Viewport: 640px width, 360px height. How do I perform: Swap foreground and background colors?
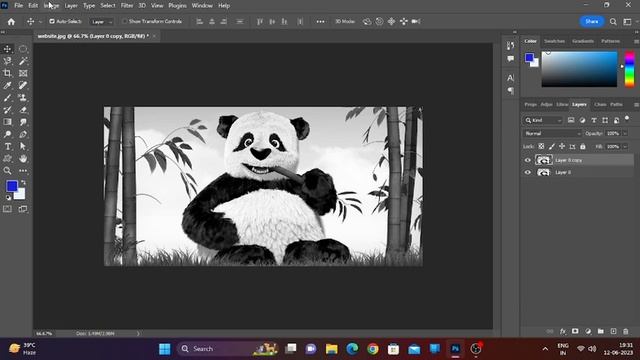point(23,183)
